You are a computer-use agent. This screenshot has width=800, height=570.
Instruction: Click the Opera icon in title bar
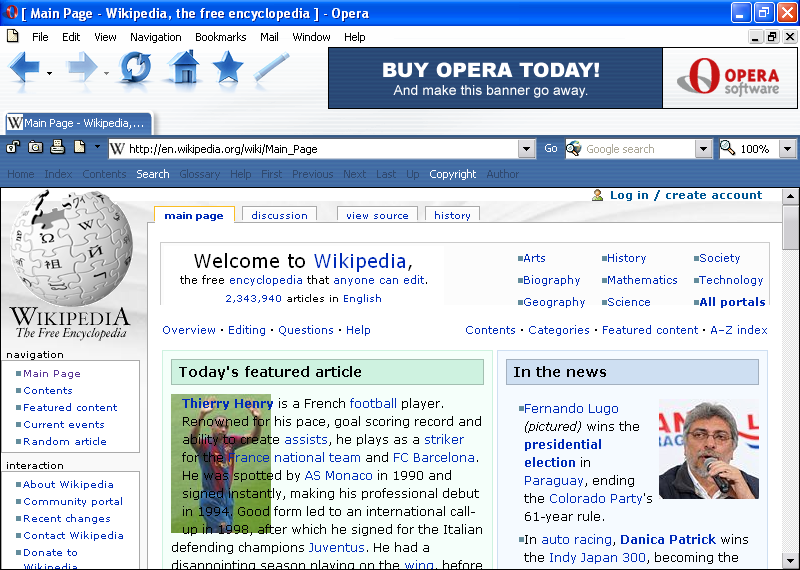click(11, 12)
